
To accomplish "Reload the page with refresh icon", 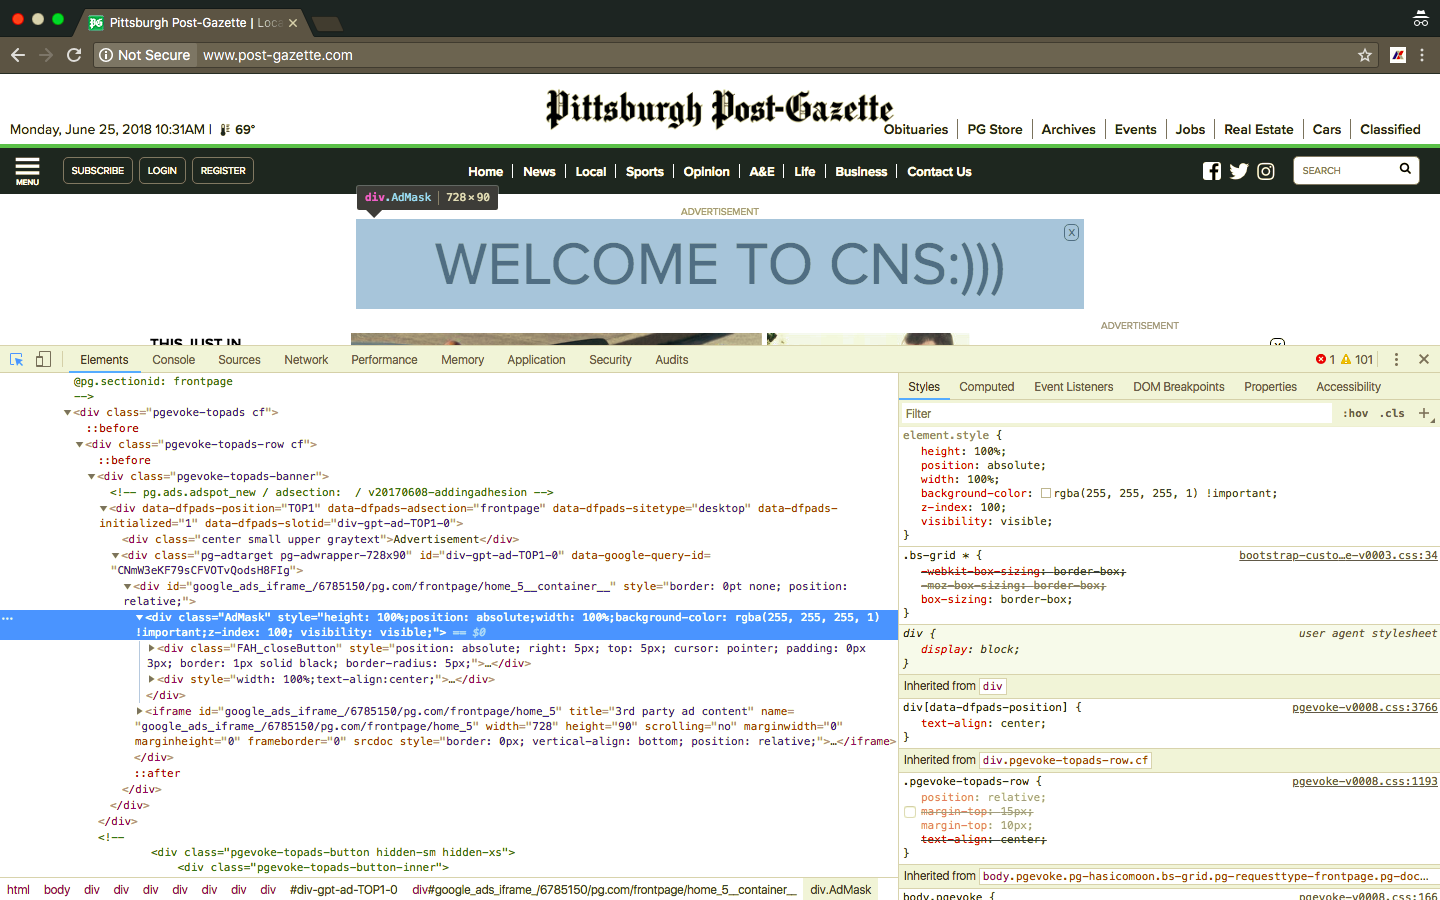I will 74,55.
